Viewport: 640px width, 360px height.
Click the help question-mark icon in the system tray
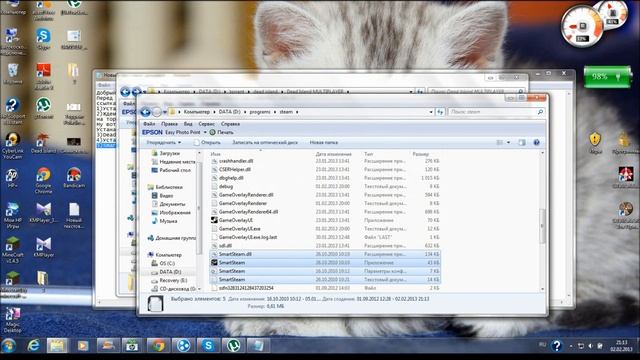point(556,346)
